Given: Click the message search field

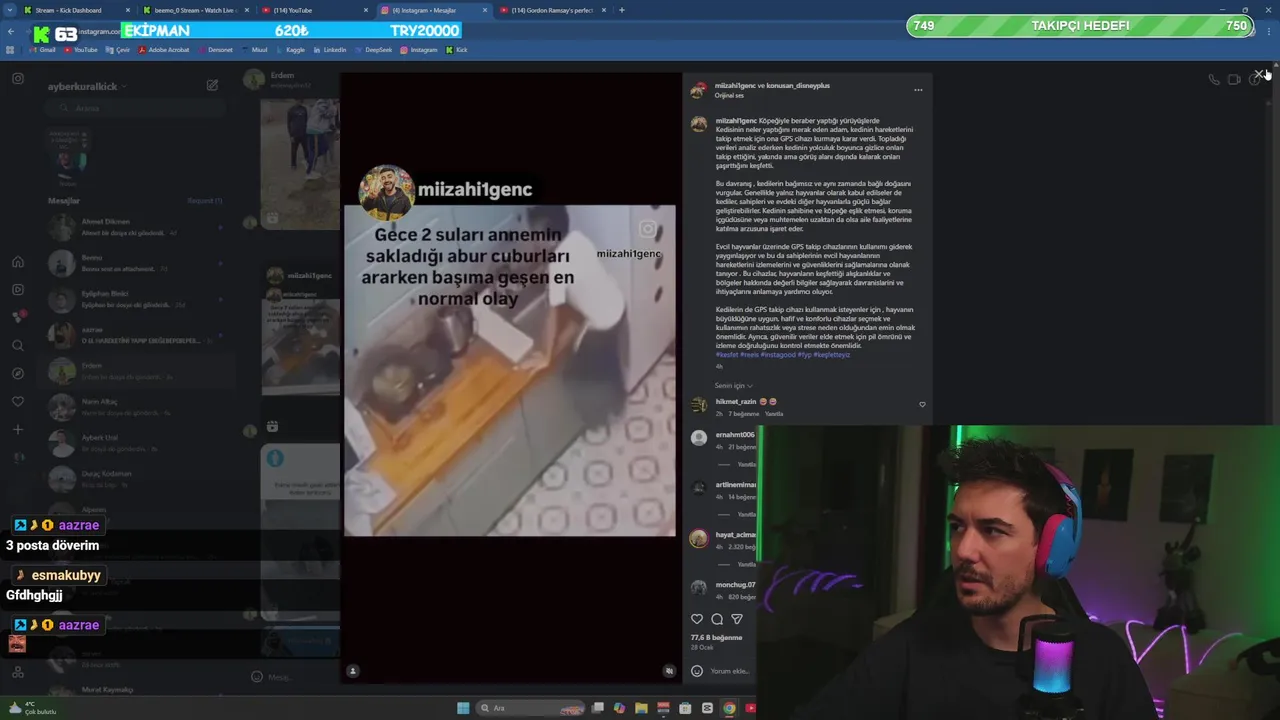Looking at the screenshot, I should click(x=133, y=108).
